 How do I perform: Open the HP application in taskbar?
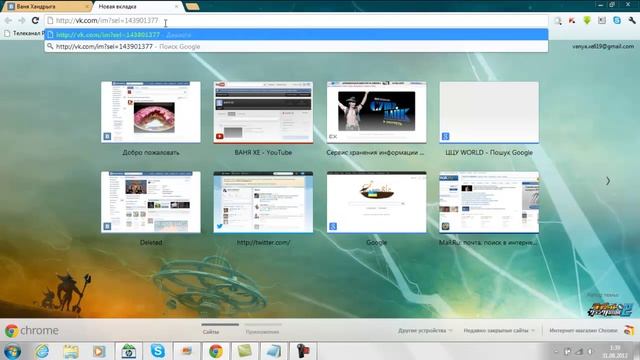click(129, 351)
